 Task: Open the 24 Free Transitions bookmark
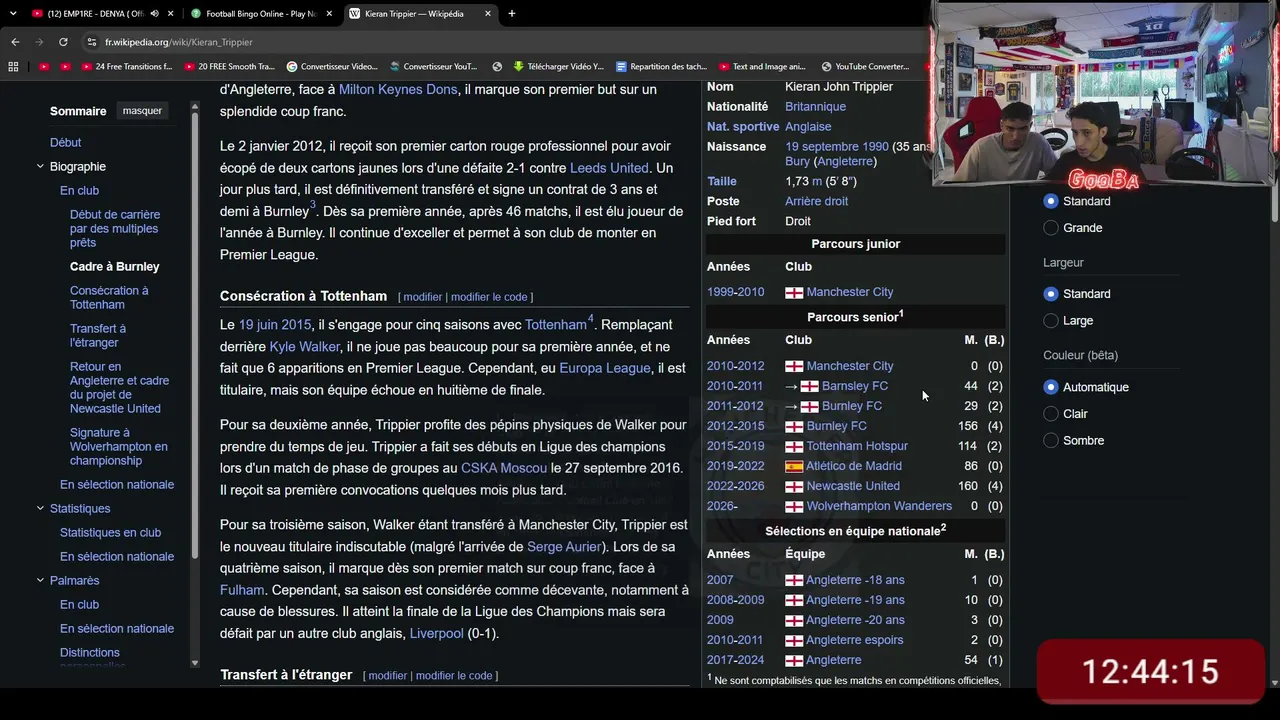coord(128,67)
